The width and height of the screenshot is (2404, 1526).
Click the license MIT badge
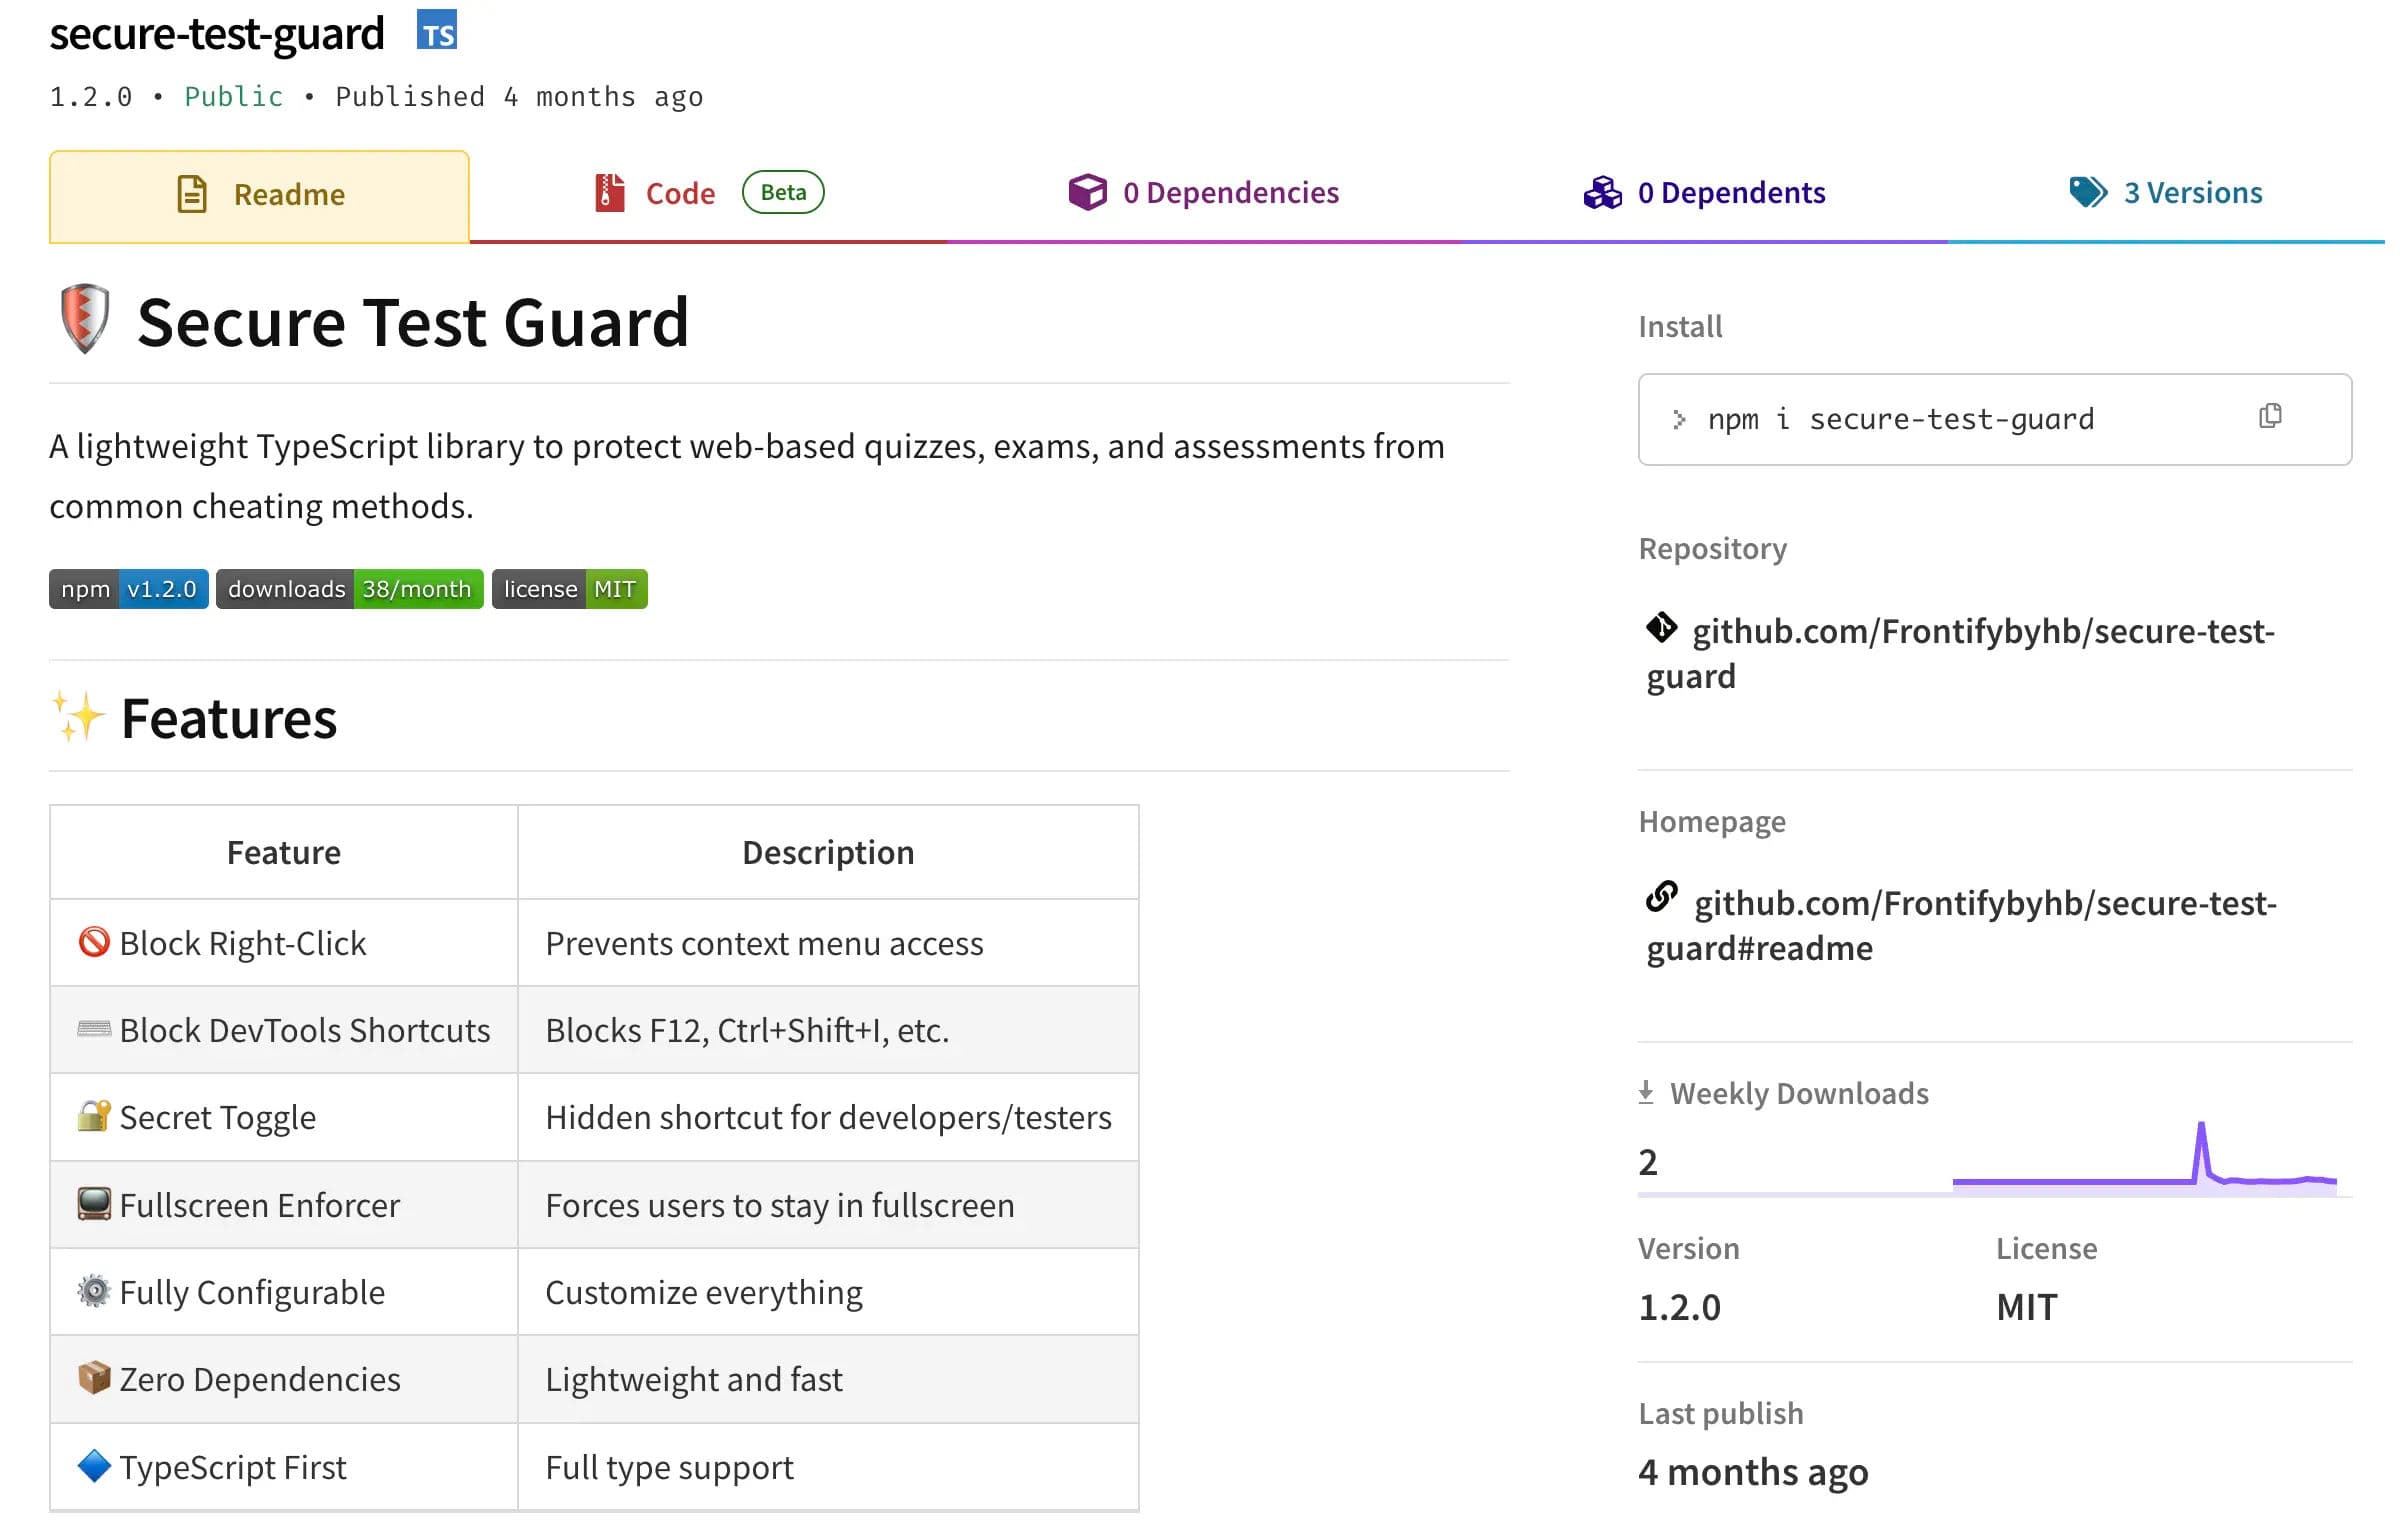click(569, 589)
